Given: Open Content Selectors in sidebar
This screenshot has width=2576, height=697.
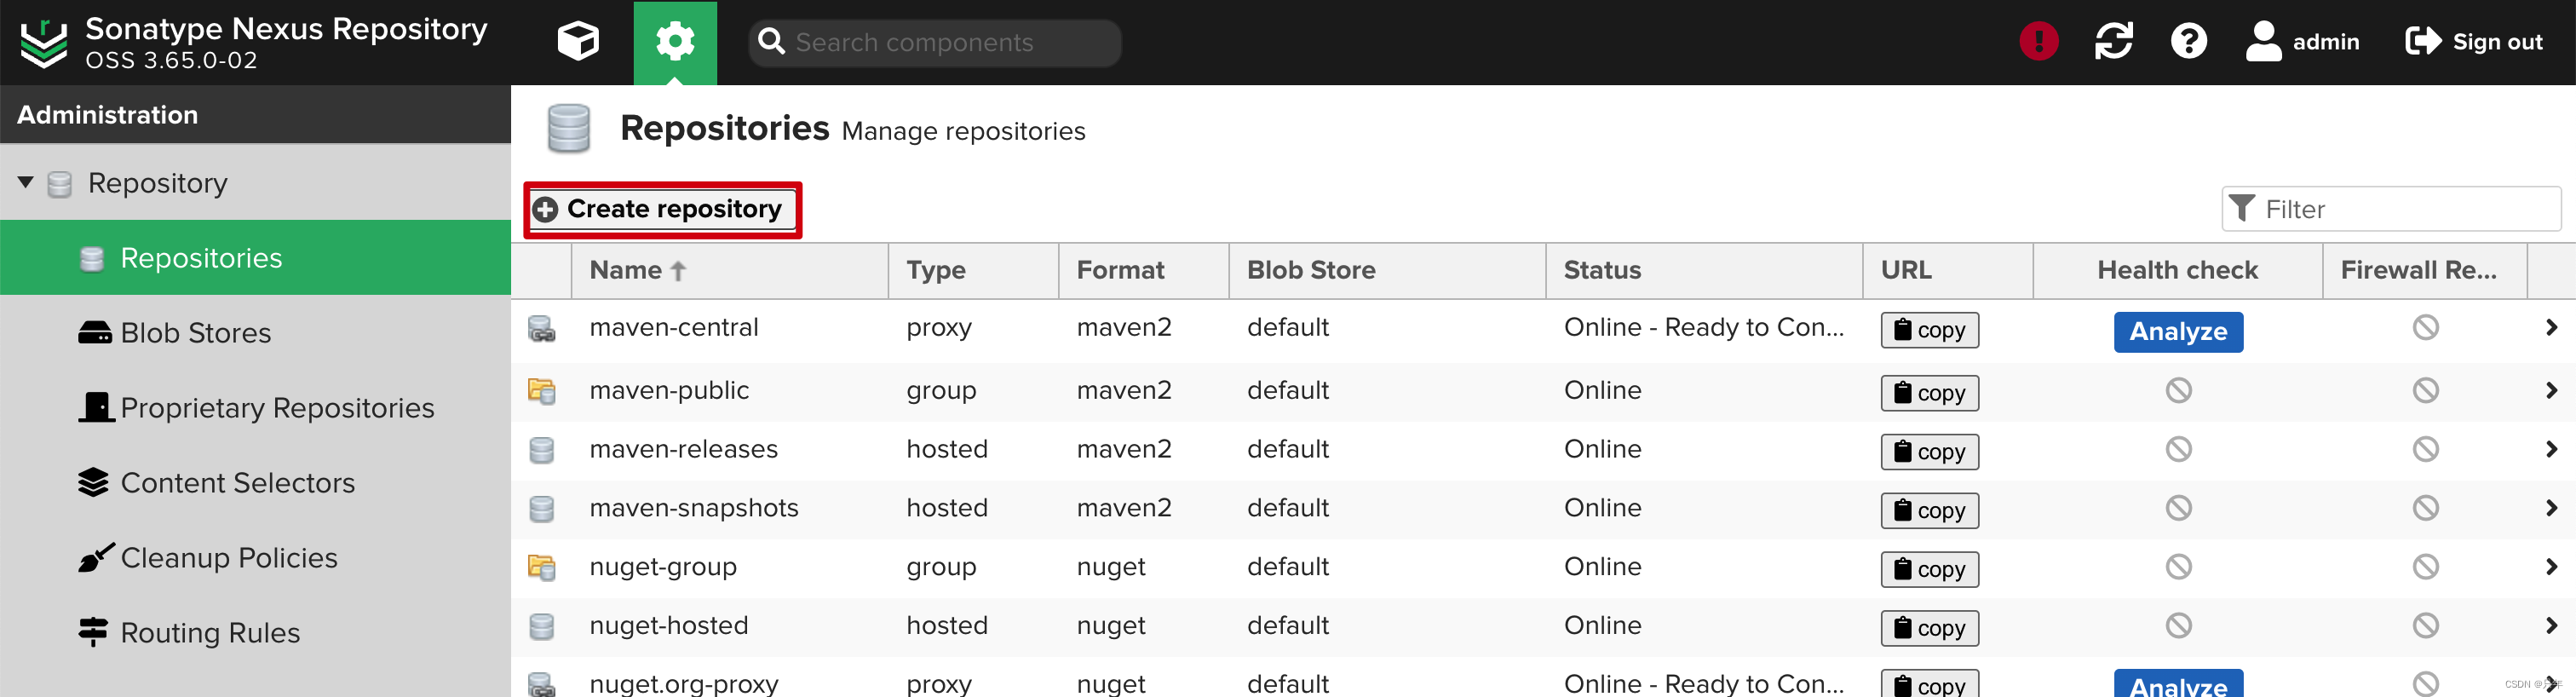Looking at the screenshot, I should click(x=255, y=482).
